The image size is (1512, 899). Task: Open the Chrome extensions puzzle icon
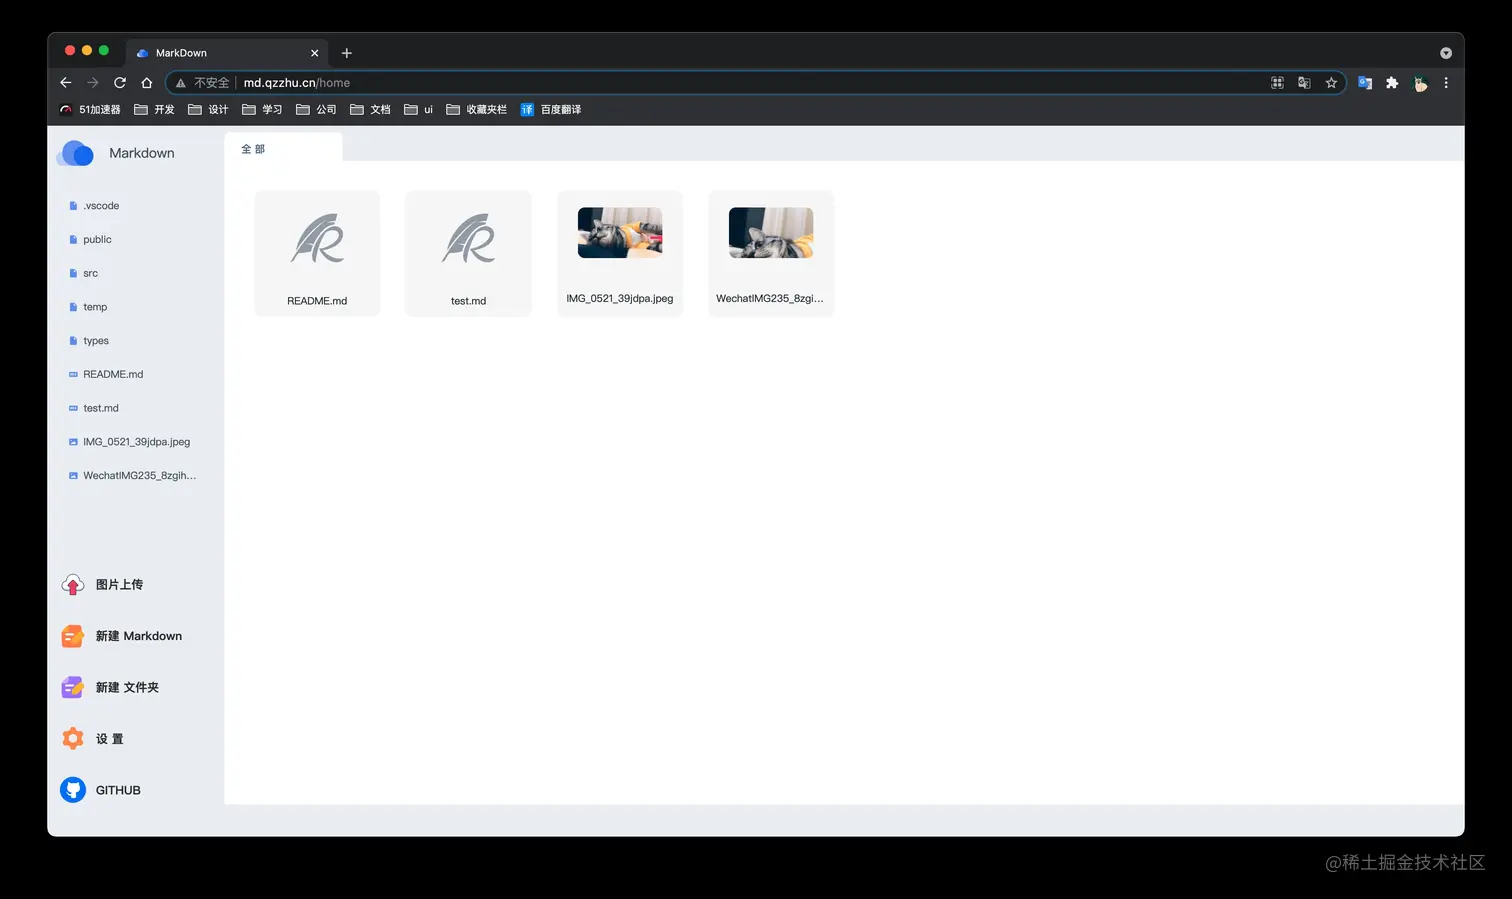[x=1392, y=83]
